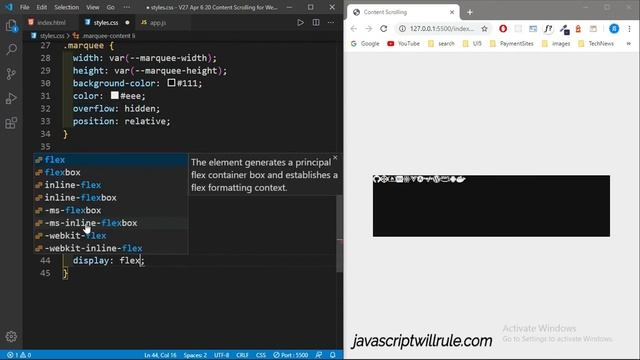Close the suggestion details panel

[335, 158]
